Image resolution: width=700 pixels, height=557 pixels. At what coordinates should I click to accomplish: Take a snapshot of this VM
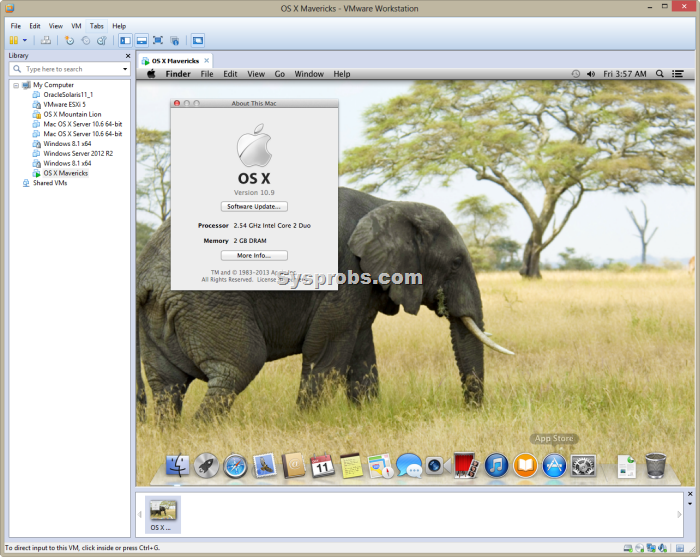point(69,41)
